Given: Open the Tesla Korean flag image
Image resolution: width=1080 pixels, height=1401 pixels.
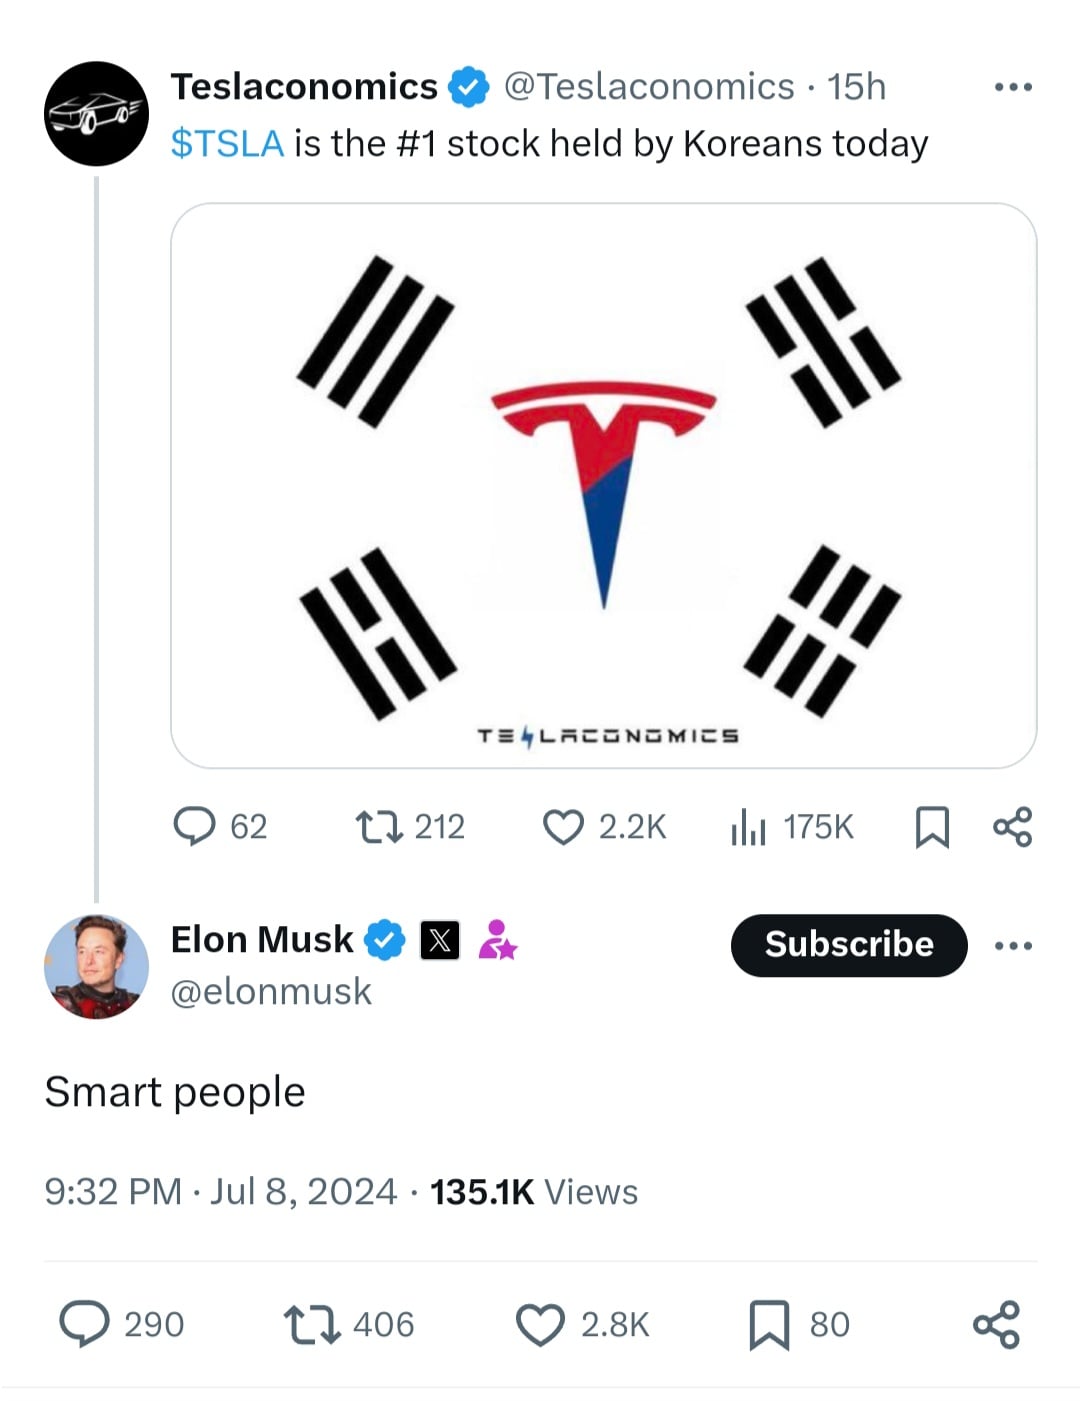Looking at the screenshot, I should tap(603, 486).
